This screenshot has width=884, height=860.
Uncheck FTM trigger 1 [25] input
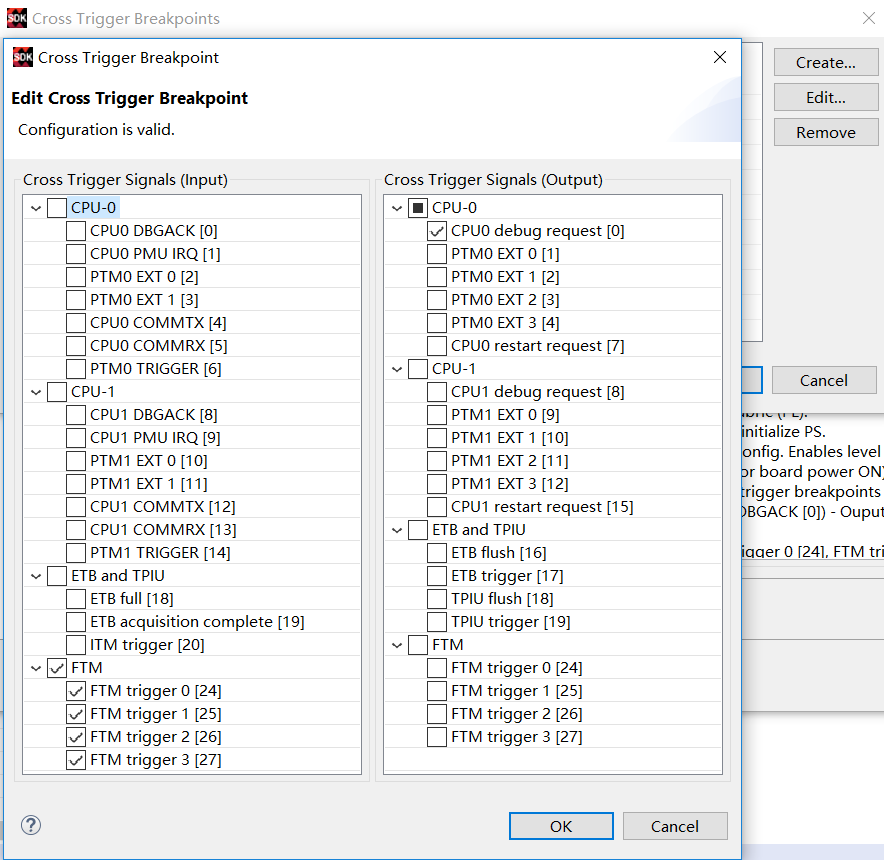point(76,714)
